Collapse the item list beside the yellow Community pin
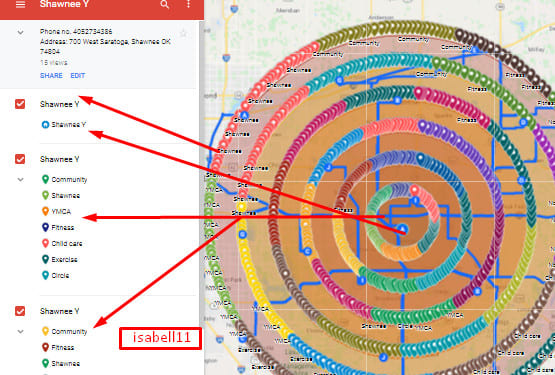Screen dimensions: 555x375 coord(21,331)
